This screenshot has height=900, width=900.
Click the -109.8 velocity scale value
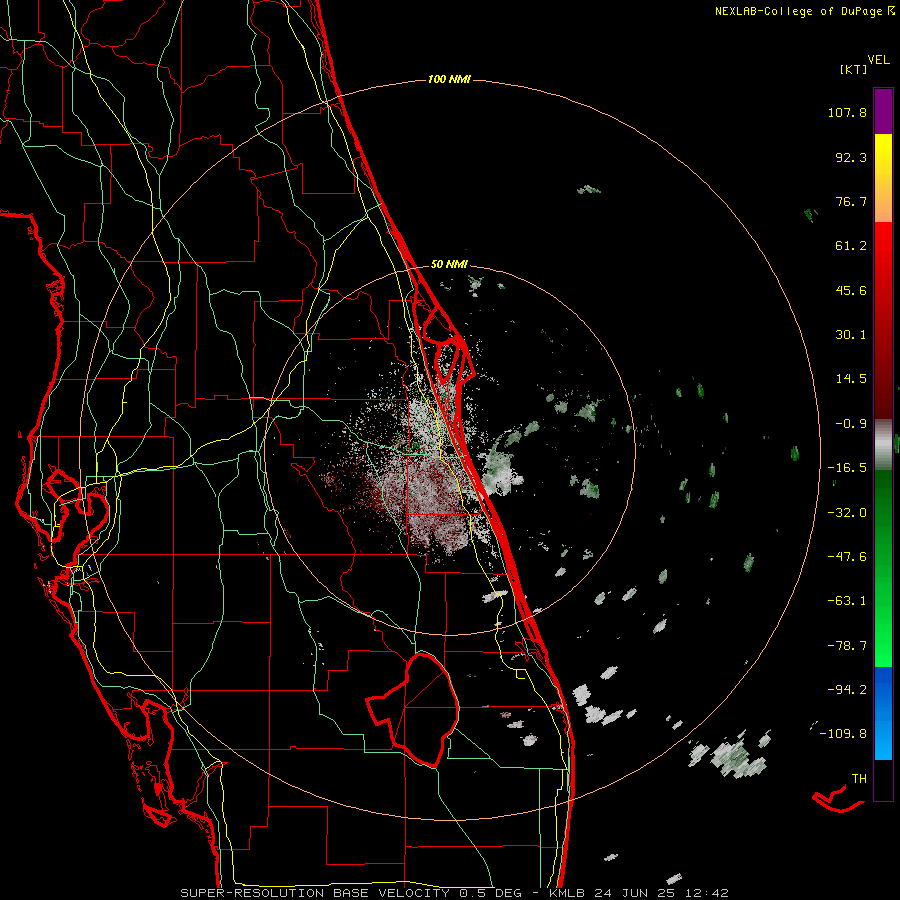click(843, 734)
